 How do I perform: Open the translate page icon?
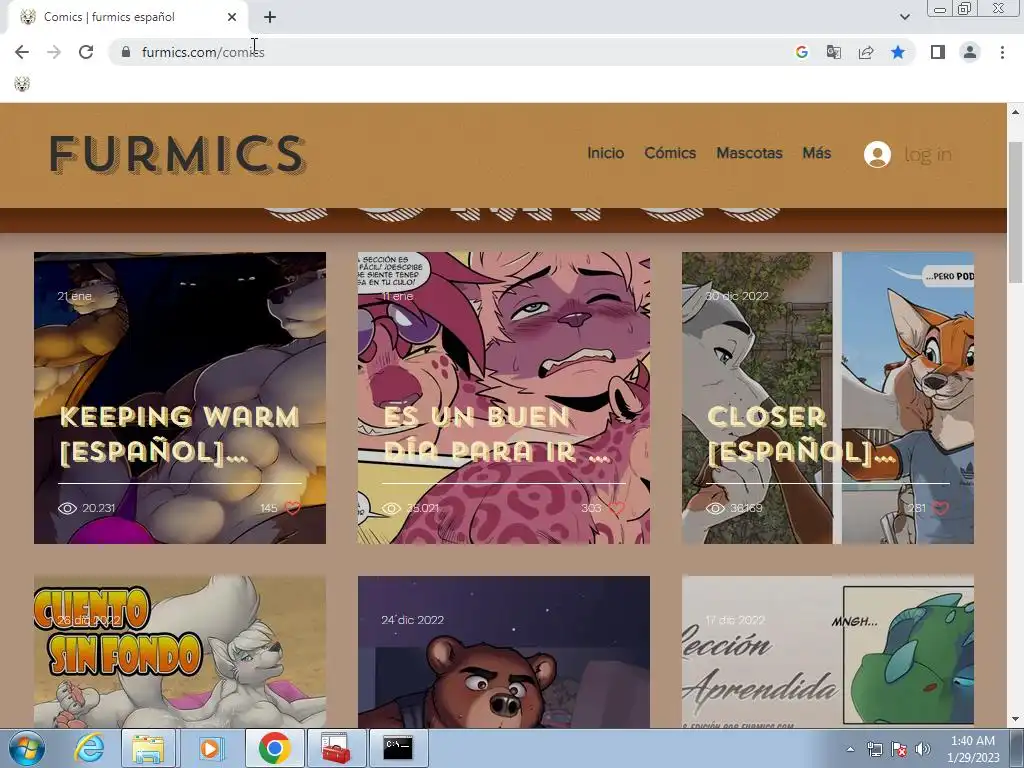[833, 52]
